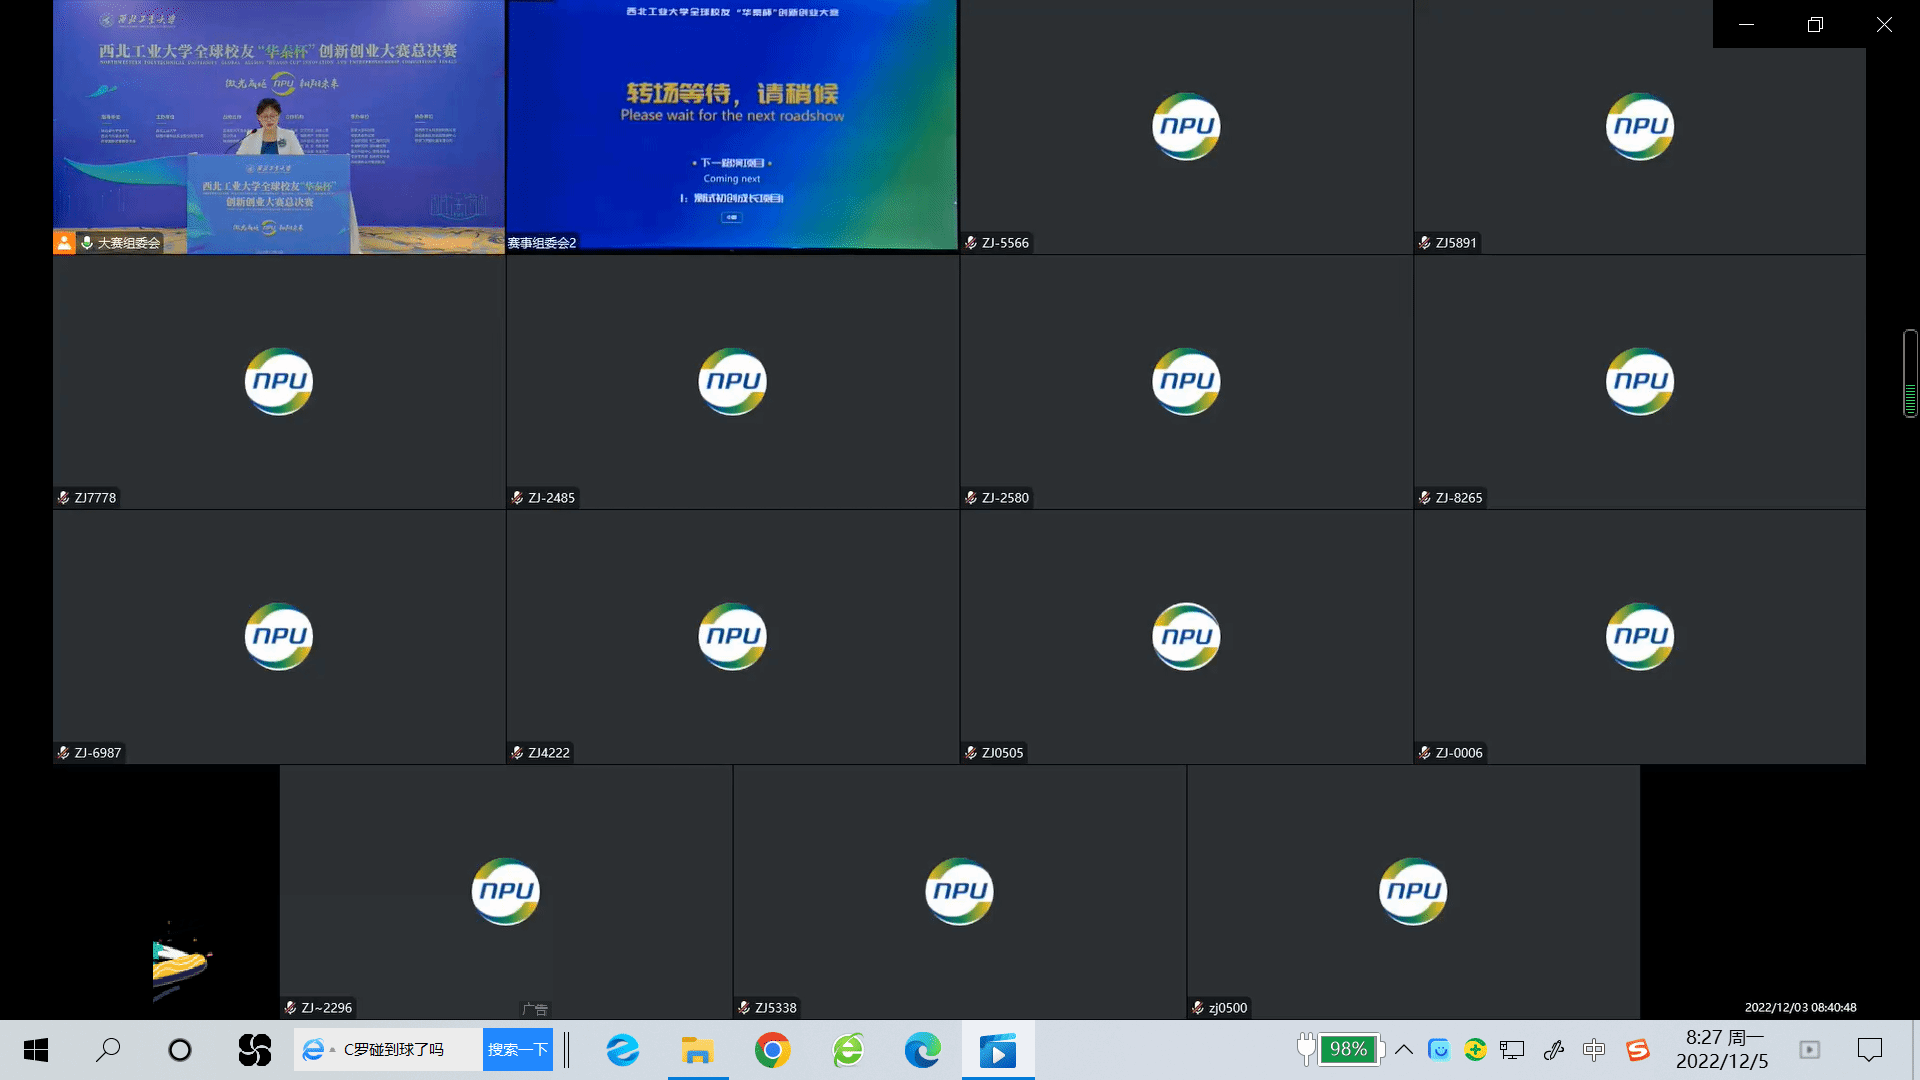1920x1080 pixels.
Task: Open File Explorer from taskbar
Action: tap(697, 1050)
